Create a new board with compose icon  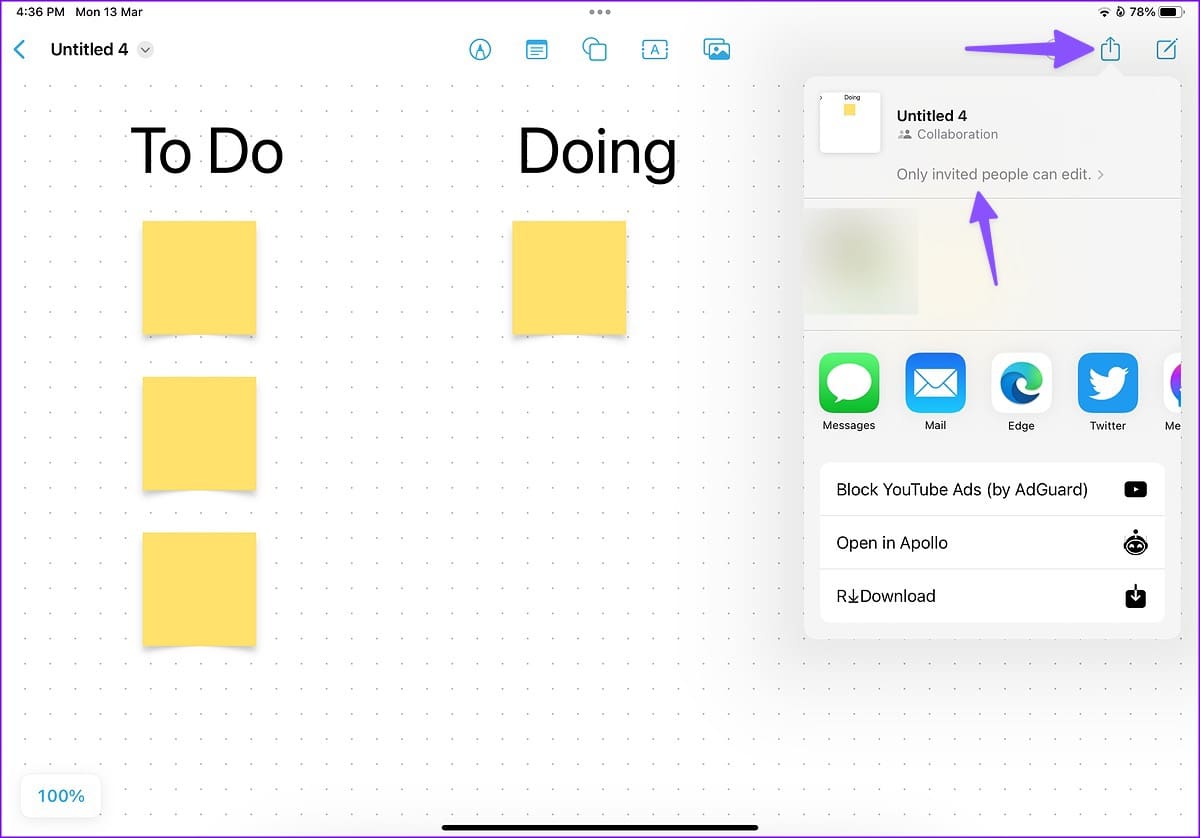coord(1166,49)
